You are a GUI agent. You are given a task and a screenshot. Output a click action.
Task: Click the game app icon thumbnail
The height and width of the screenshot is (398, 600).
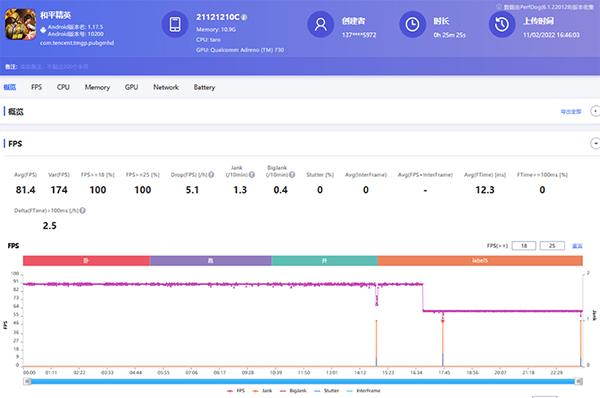[x=20, y=24]
